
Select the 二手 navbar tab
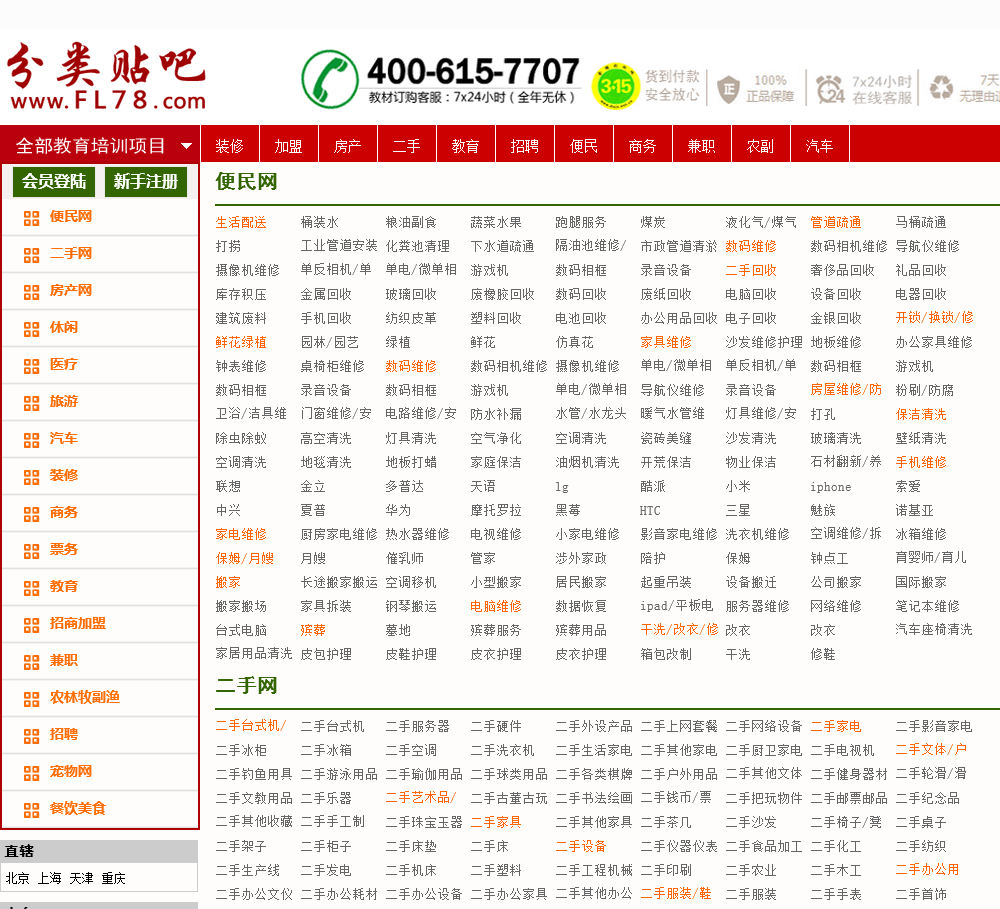tap(406, 145)
